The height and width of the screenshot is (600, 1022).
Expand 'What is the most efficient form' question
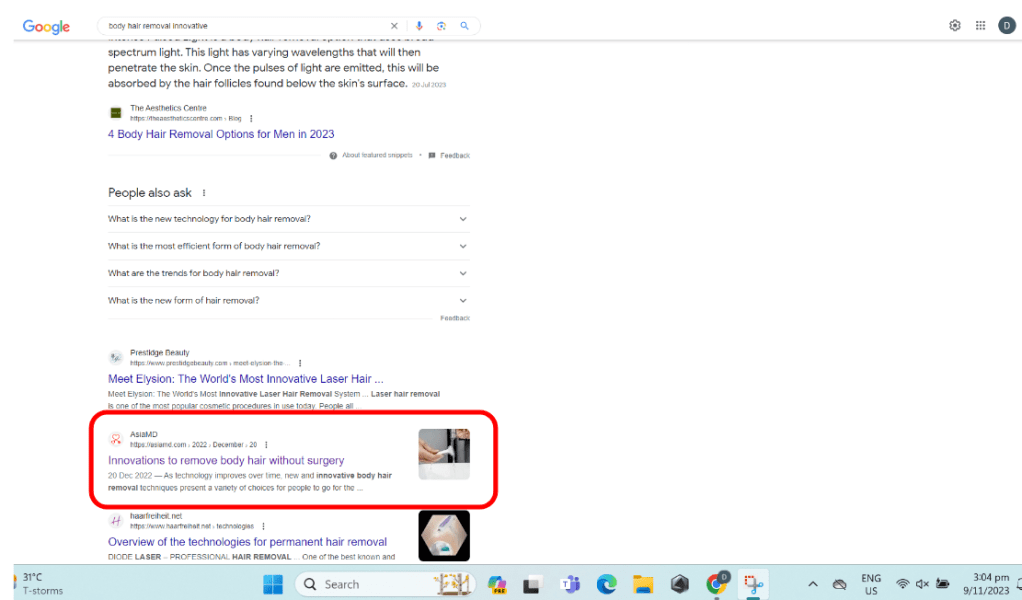coord(463,246)
